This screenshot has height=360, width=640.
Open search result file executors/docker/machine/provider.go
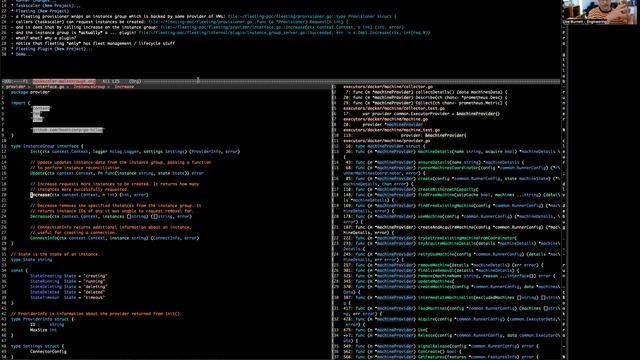click(x=387, y=141)
